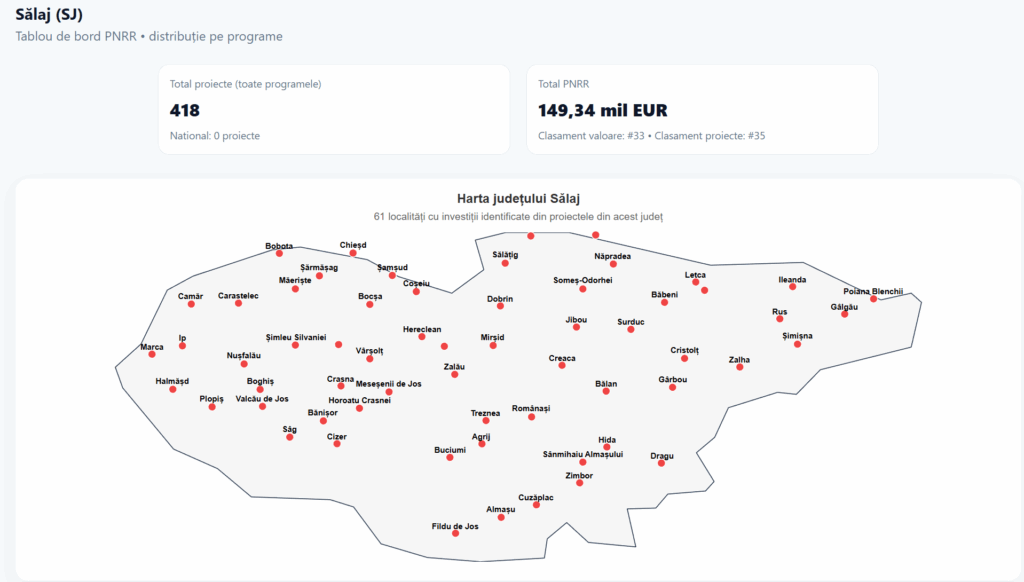The width and height of the screenshot is (1024, 582).
Task: Open the Total proiecte card showing 418
Action: [333, 110]
